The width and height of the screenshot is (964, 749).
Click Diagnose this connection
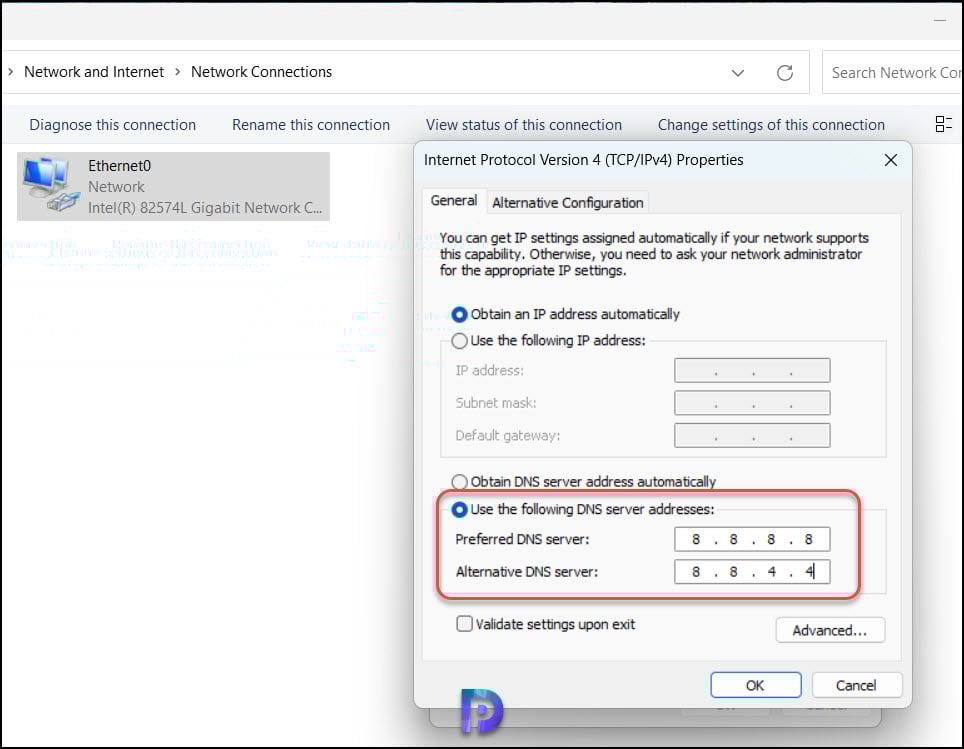tap(113, 125)
